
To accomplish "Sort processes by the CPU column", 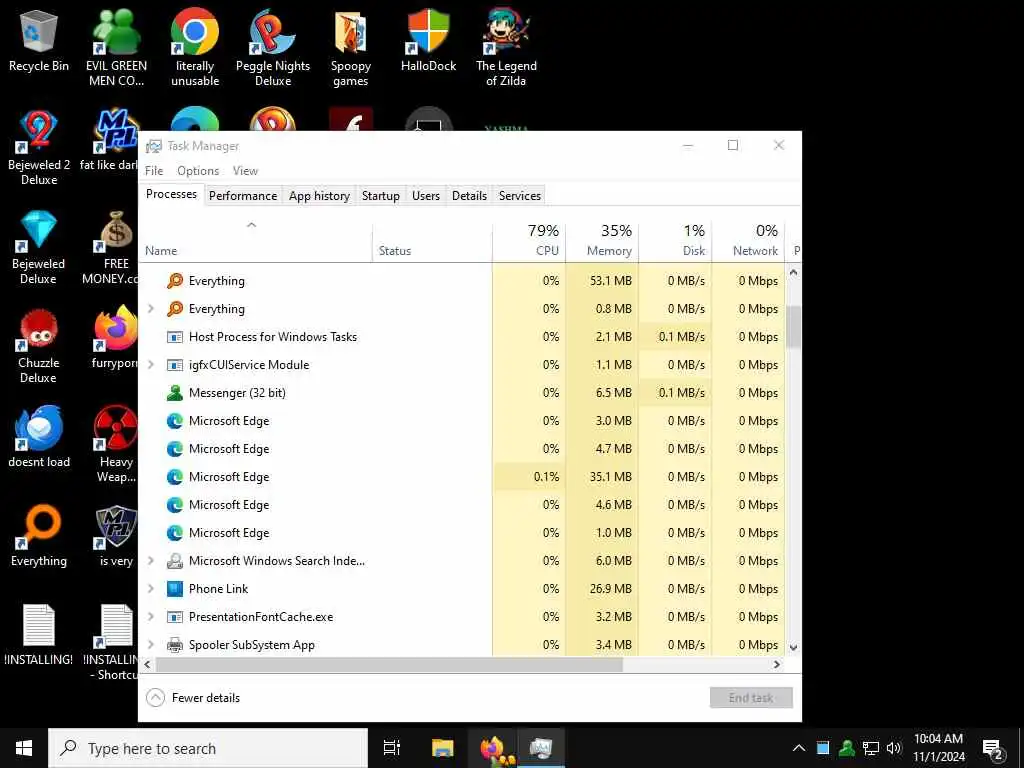I will tap(529, 240).
